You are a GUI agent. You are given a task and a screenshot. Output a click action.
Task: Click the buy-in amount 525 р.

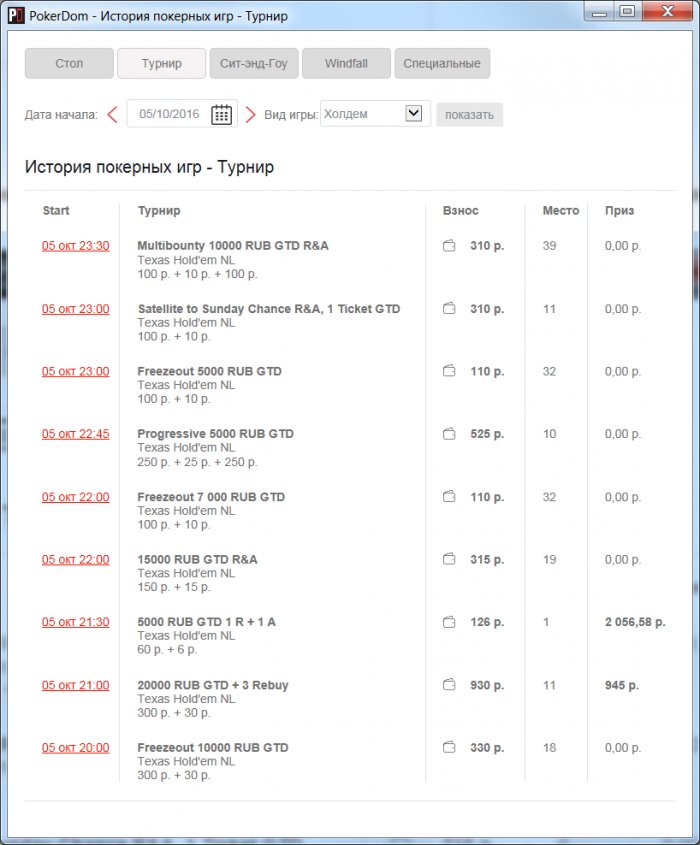(487, 434)
